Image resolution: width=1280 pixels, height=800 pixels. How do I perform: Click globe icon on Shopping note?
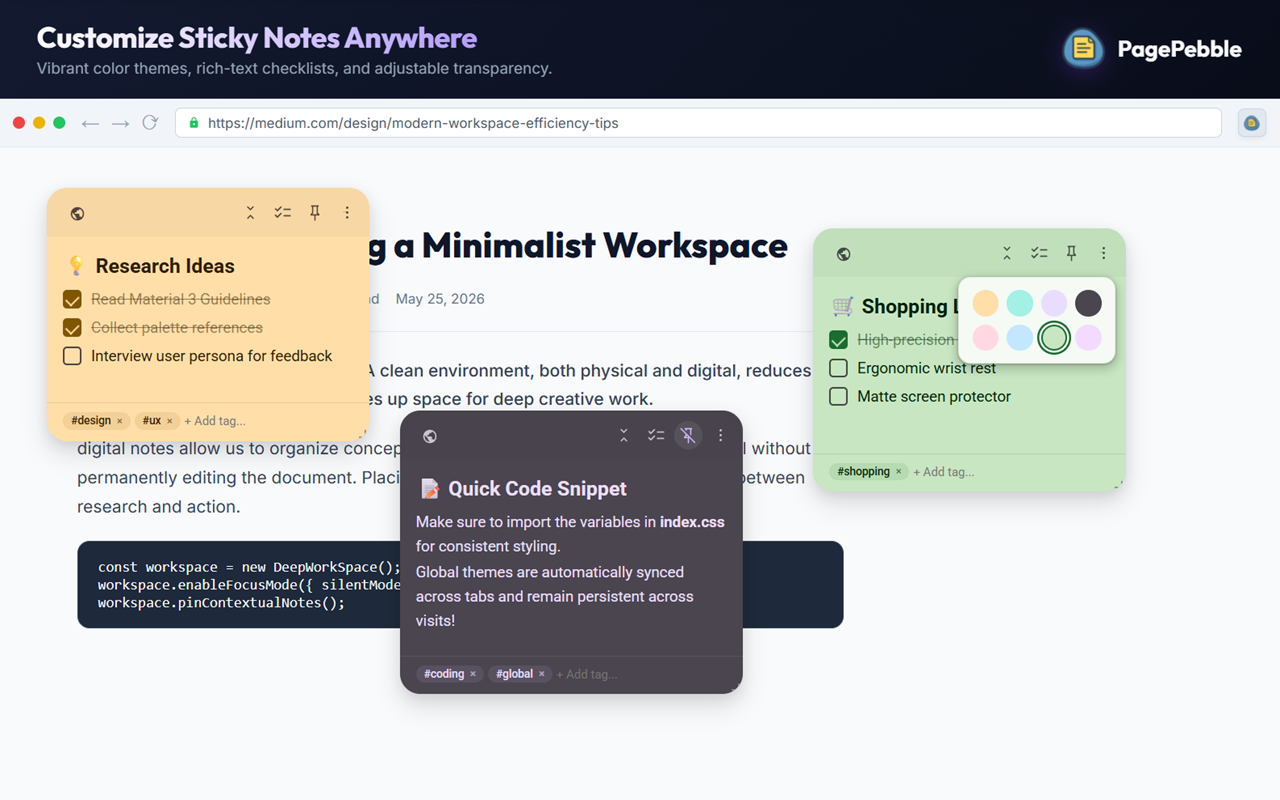pyautogui.click(x=844, y=254)
